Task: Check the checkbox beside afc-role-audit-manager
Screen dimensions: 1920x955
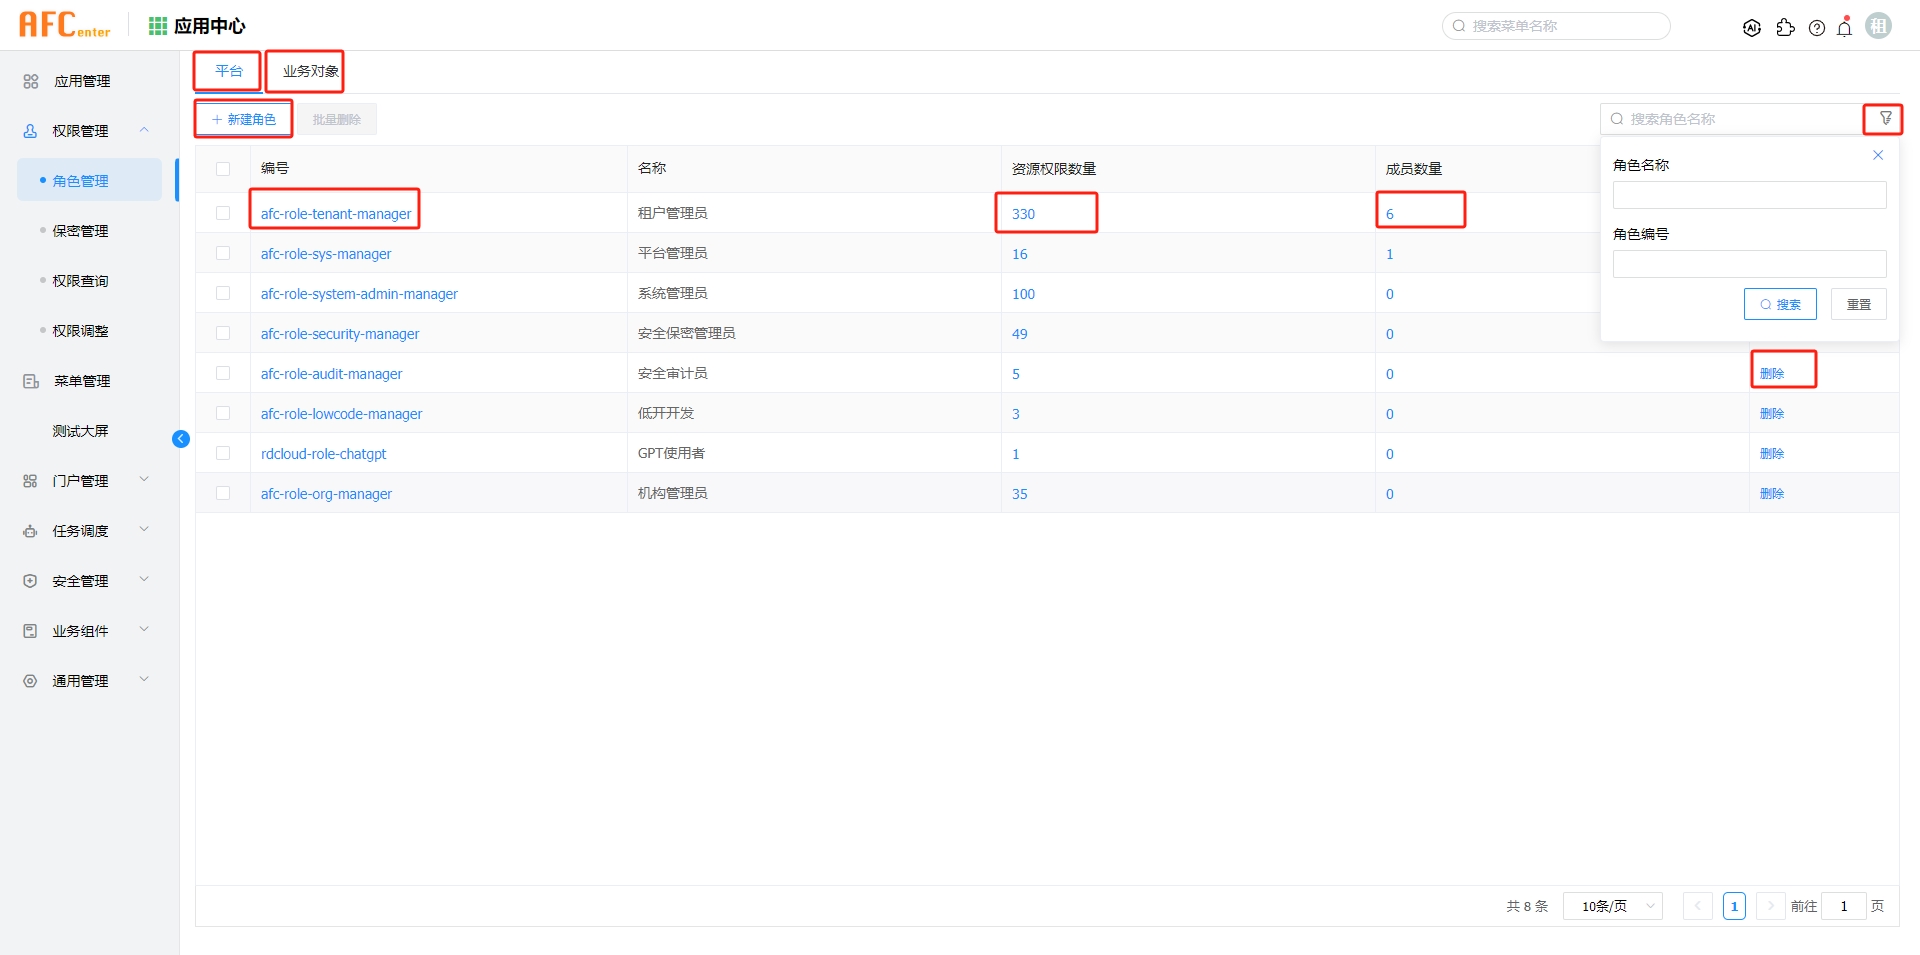Action: pyautogui.click(x=222, y=373)
